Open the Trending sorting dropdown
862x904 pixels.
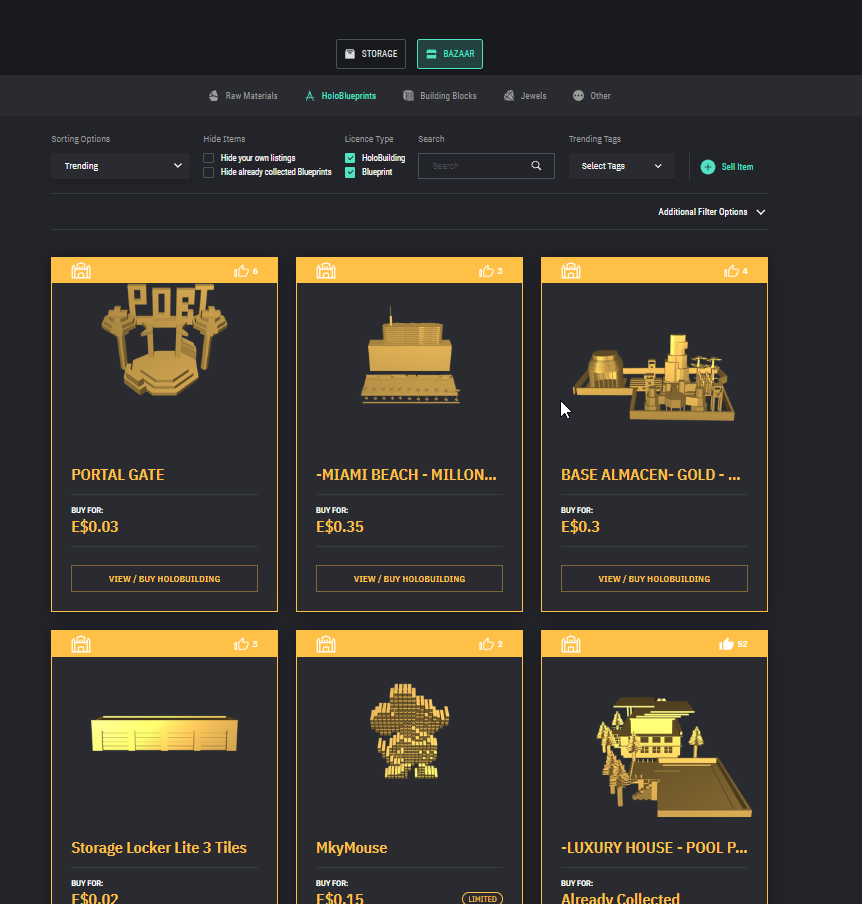[120, 166]
